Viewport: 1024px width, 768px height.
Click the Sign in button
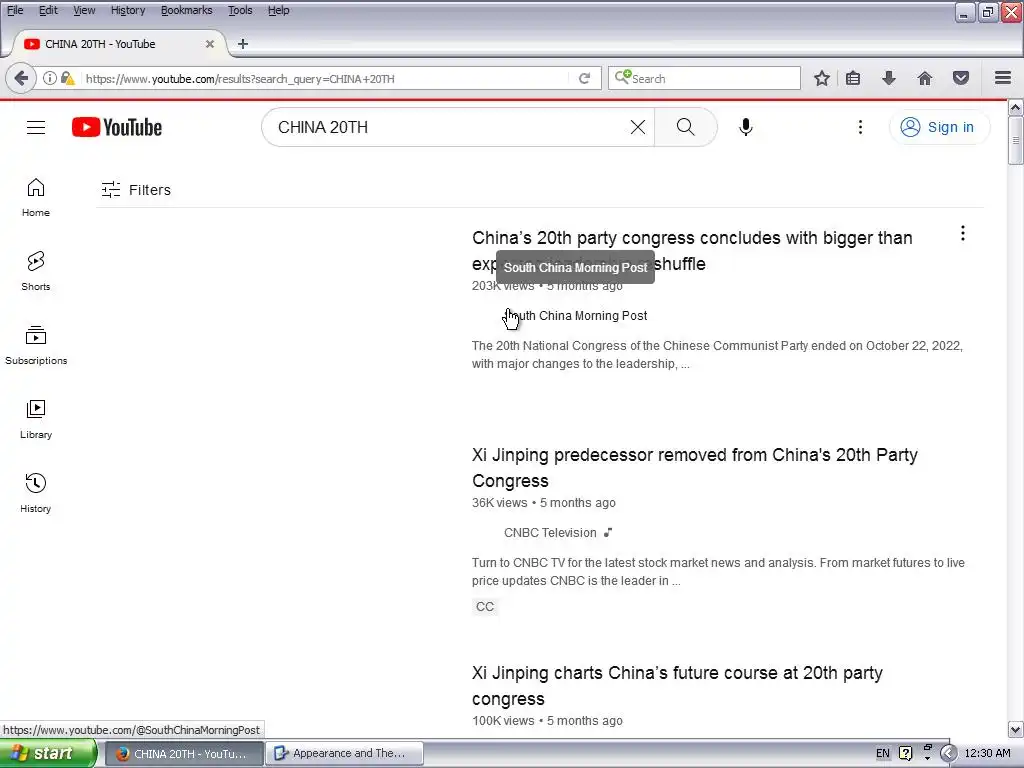939,127
